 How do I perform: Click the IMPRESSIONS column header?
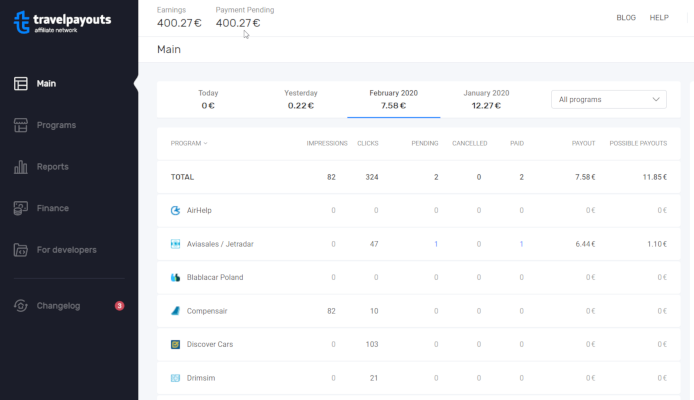pyautogui.click(x=327, y=143)
